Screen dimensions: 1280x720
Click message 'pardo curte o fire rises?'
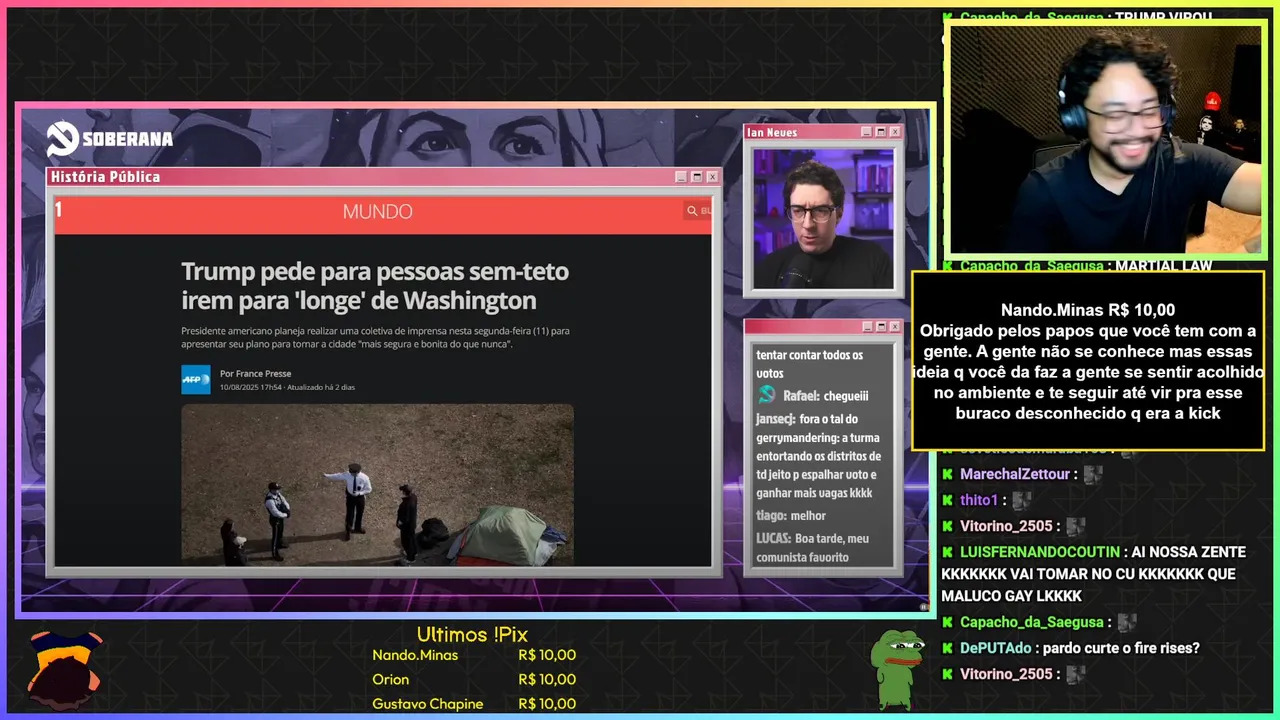[1120, 648]
